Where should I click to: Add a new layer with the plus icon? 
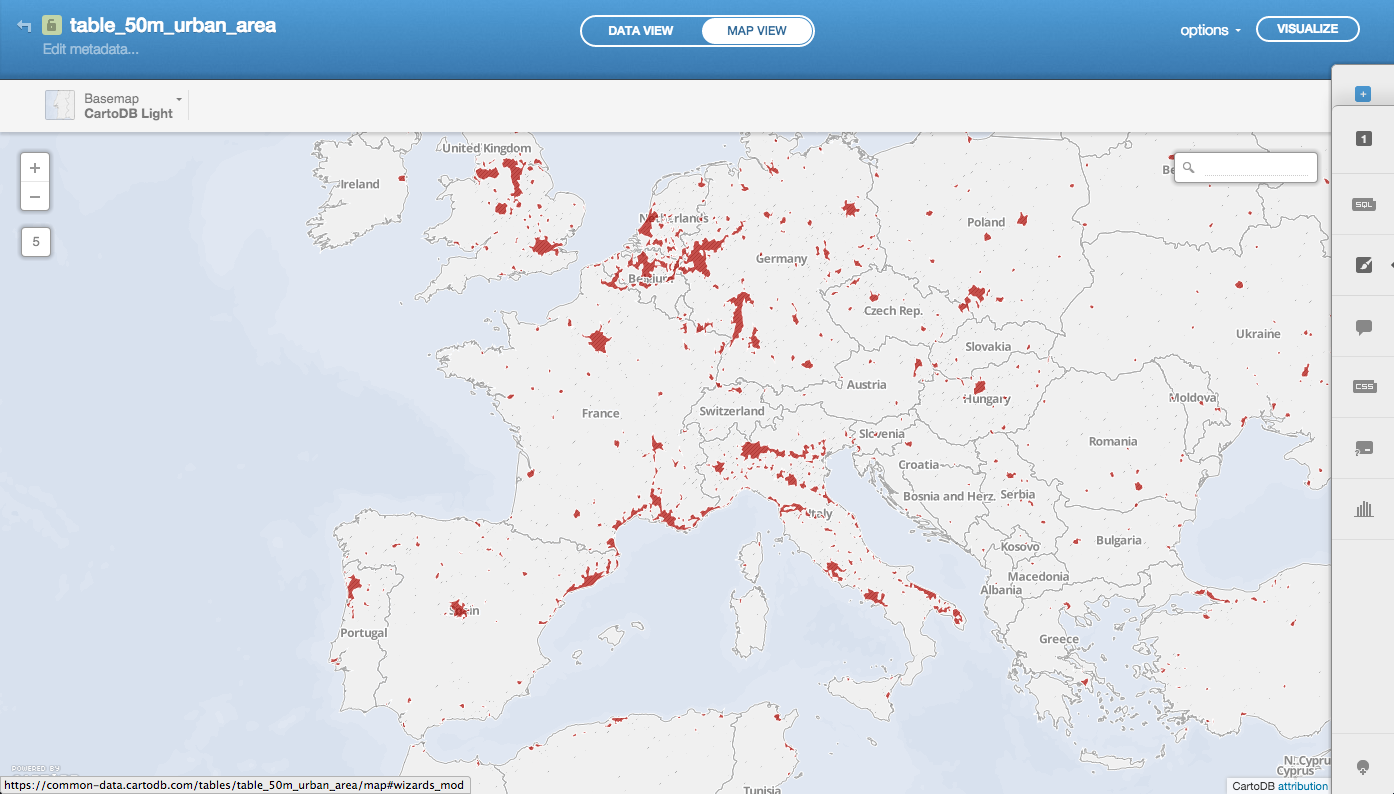[1362, 94]
